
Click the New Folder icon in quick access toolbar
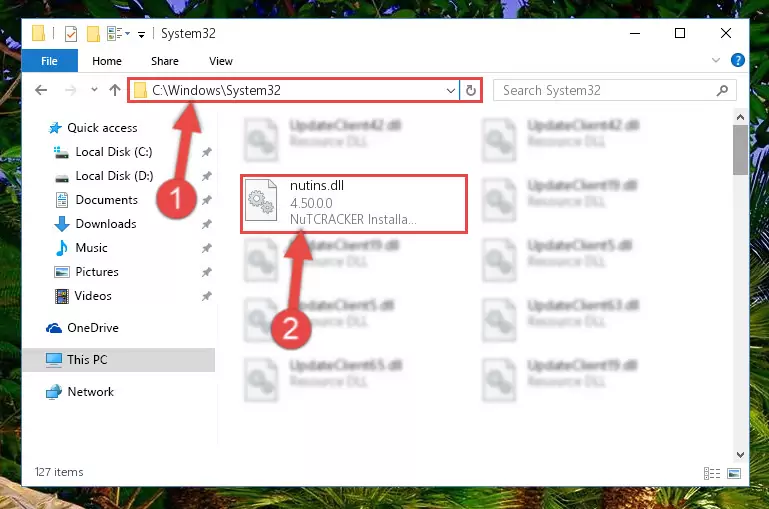point(93,34)
